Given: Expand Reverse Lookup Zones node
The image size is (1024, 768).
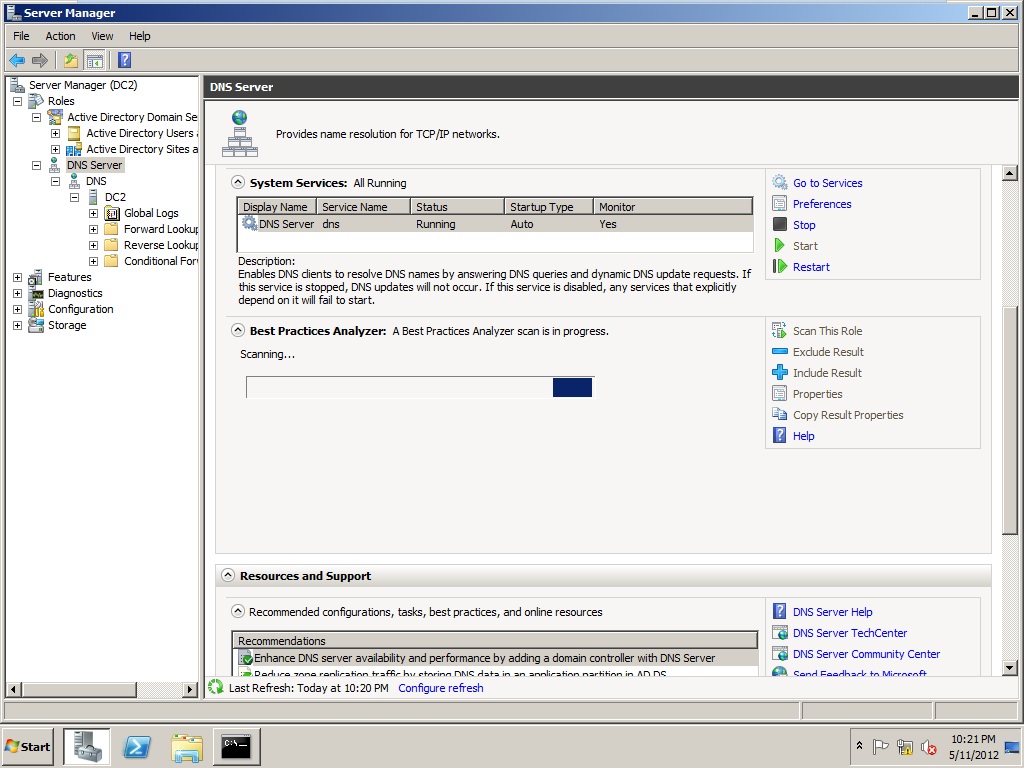Looking at the screenshot, I should click(x=93, y=246).
